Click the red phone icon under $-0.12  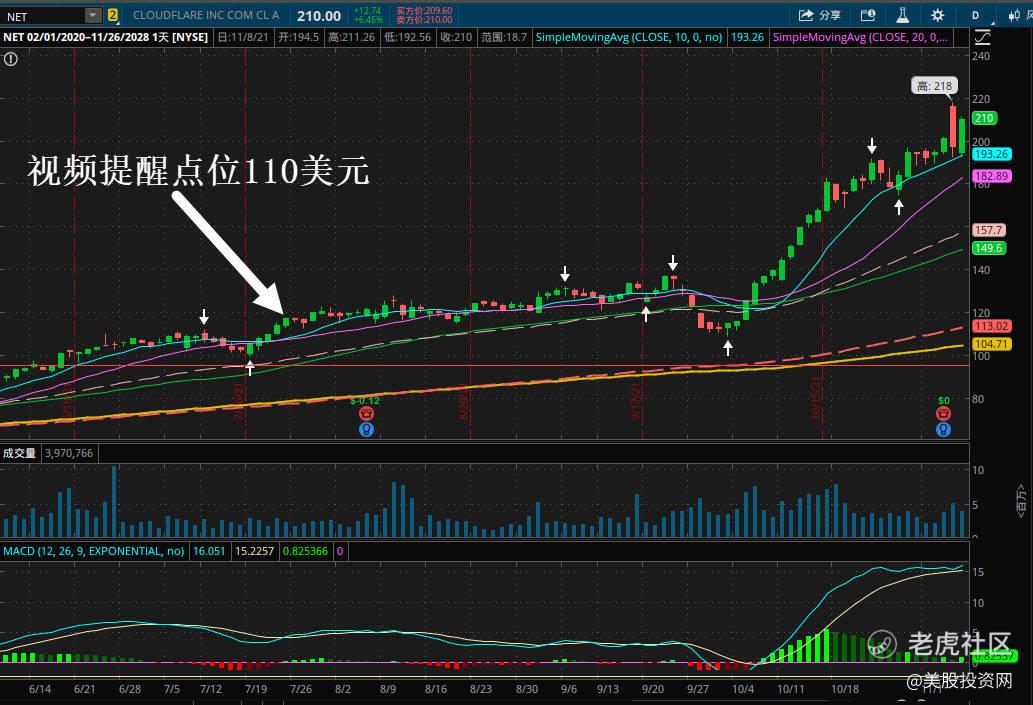pos(367,413)
